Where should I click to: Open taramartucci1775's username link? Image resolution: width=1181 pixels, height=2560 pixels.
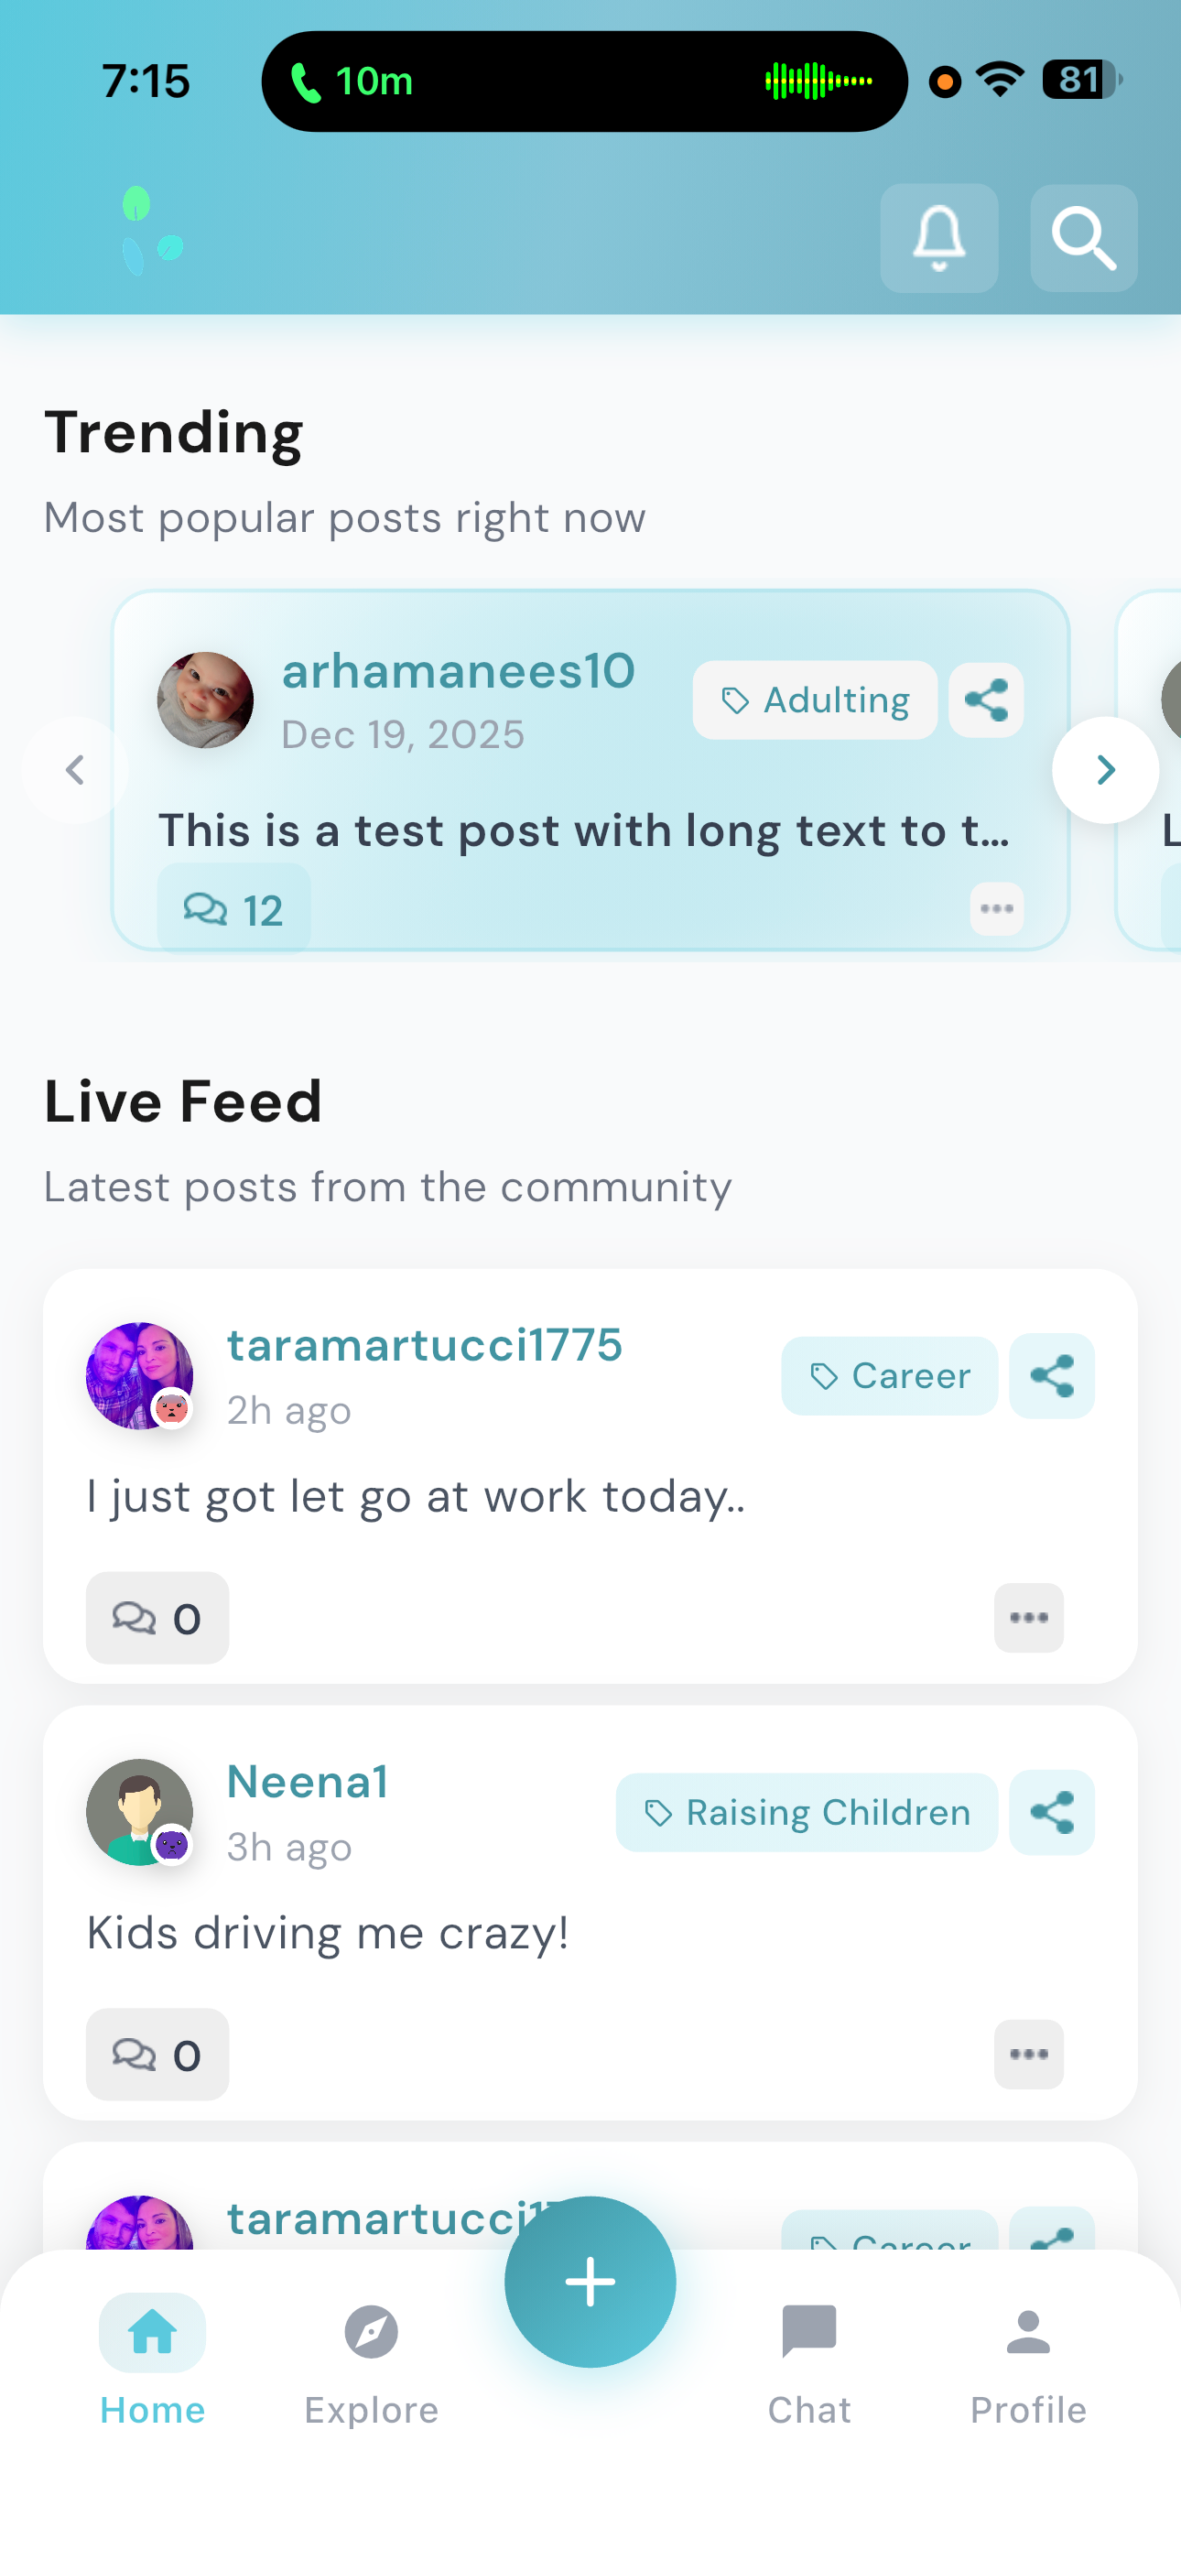point(424,1345)
